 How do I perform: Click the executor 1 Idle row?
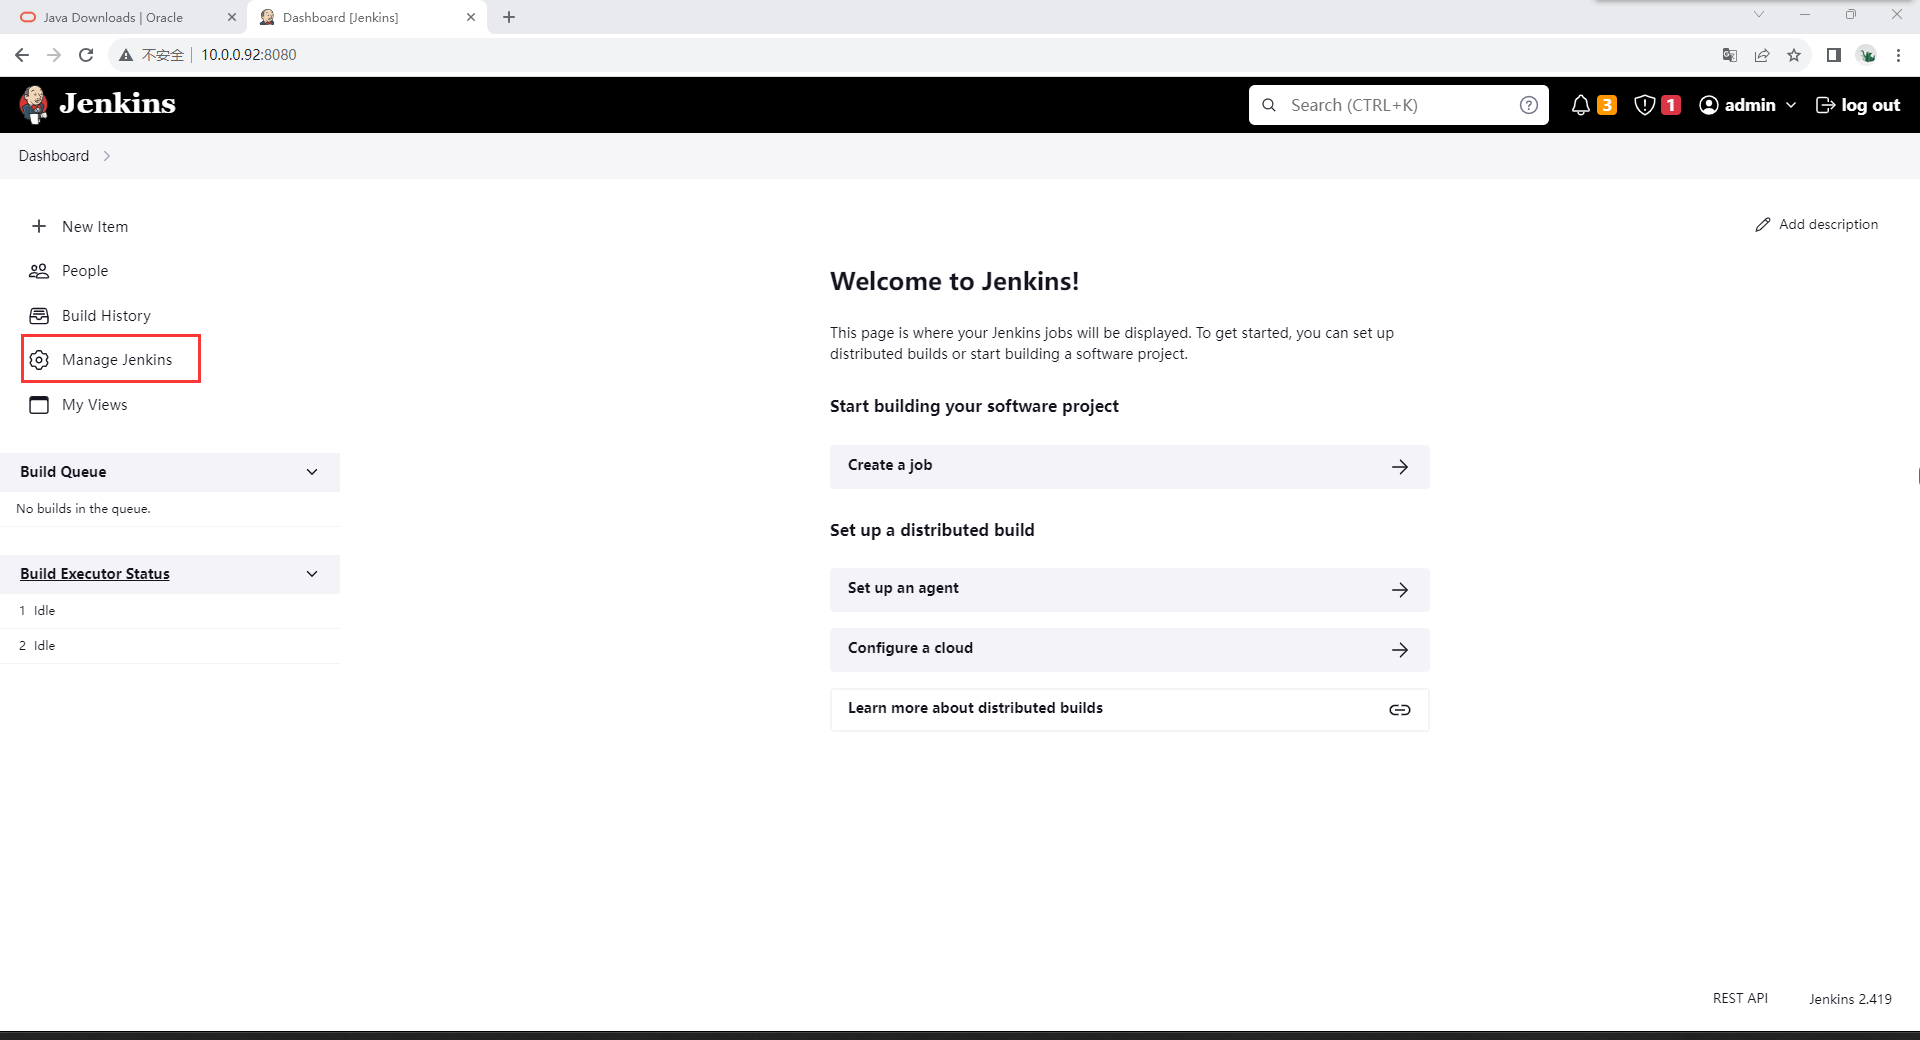[x=170, y=611]
